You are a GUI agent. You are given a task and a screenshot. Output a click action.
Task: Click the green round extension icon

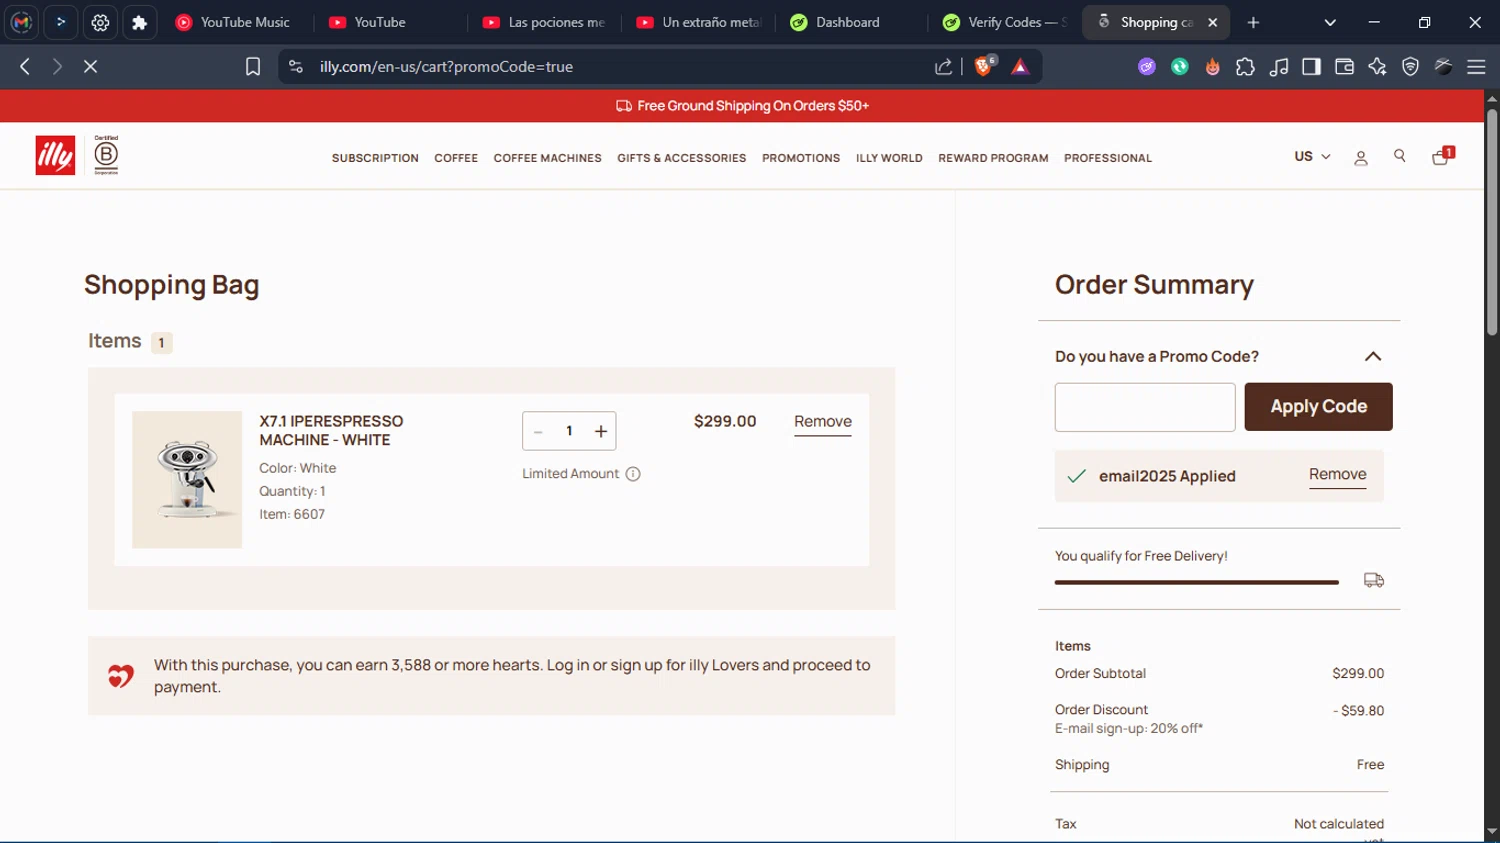1180,67
